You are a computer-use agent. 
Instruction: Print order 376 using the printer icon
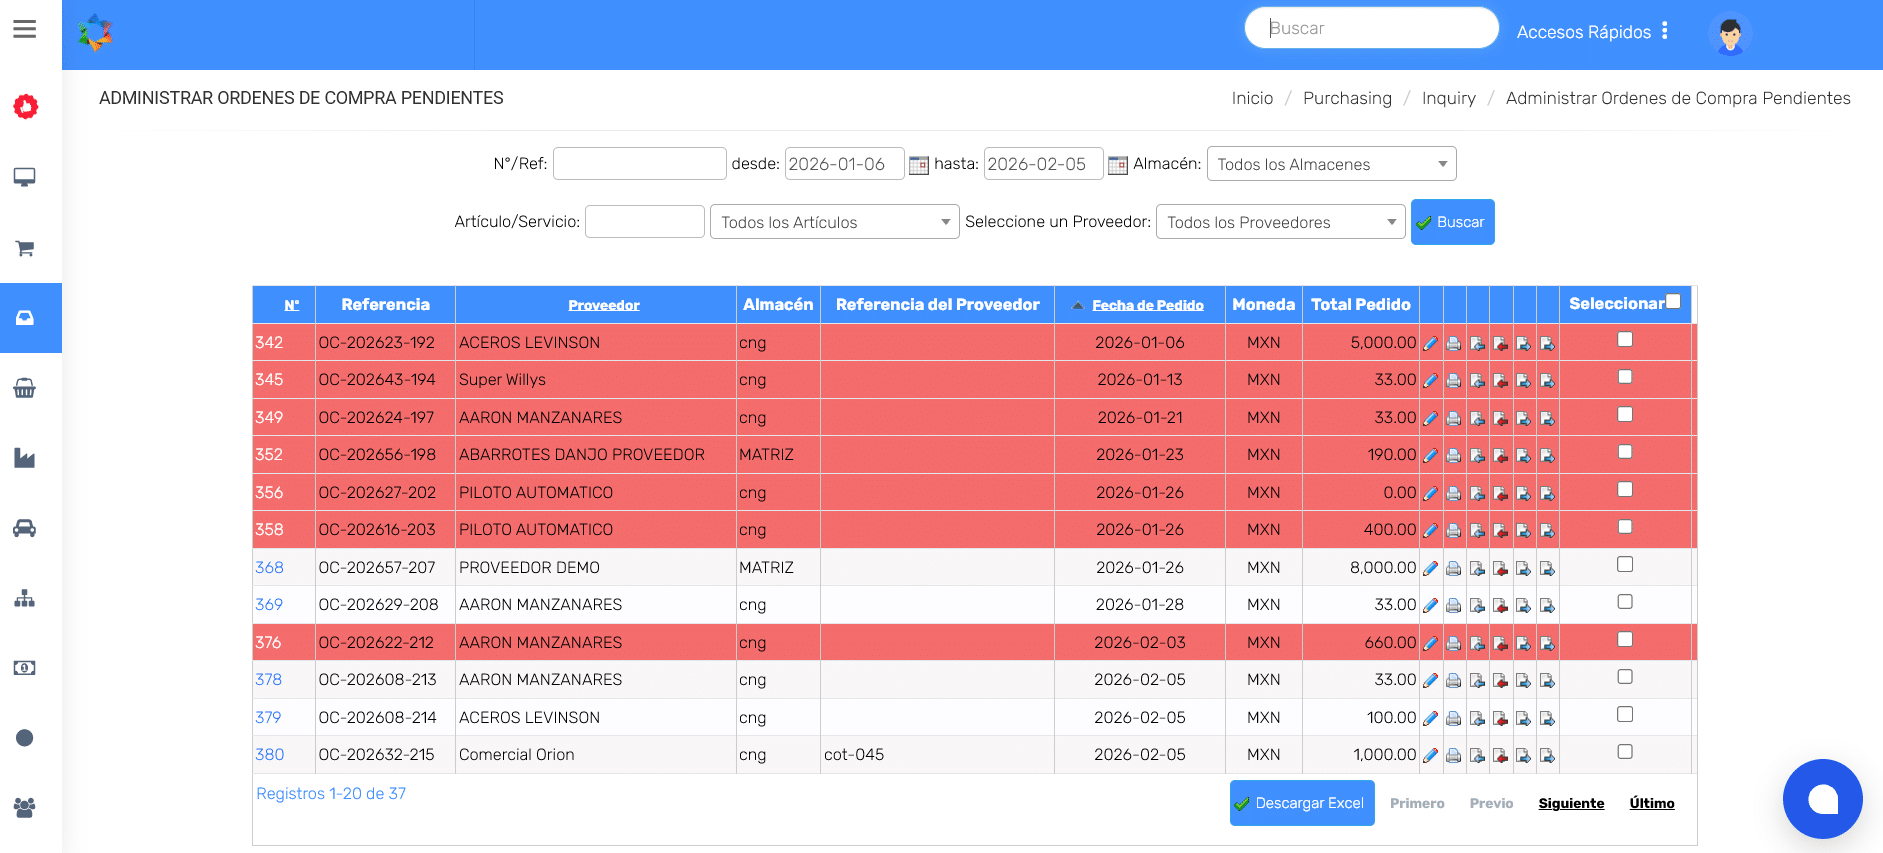coord(1454,643)
